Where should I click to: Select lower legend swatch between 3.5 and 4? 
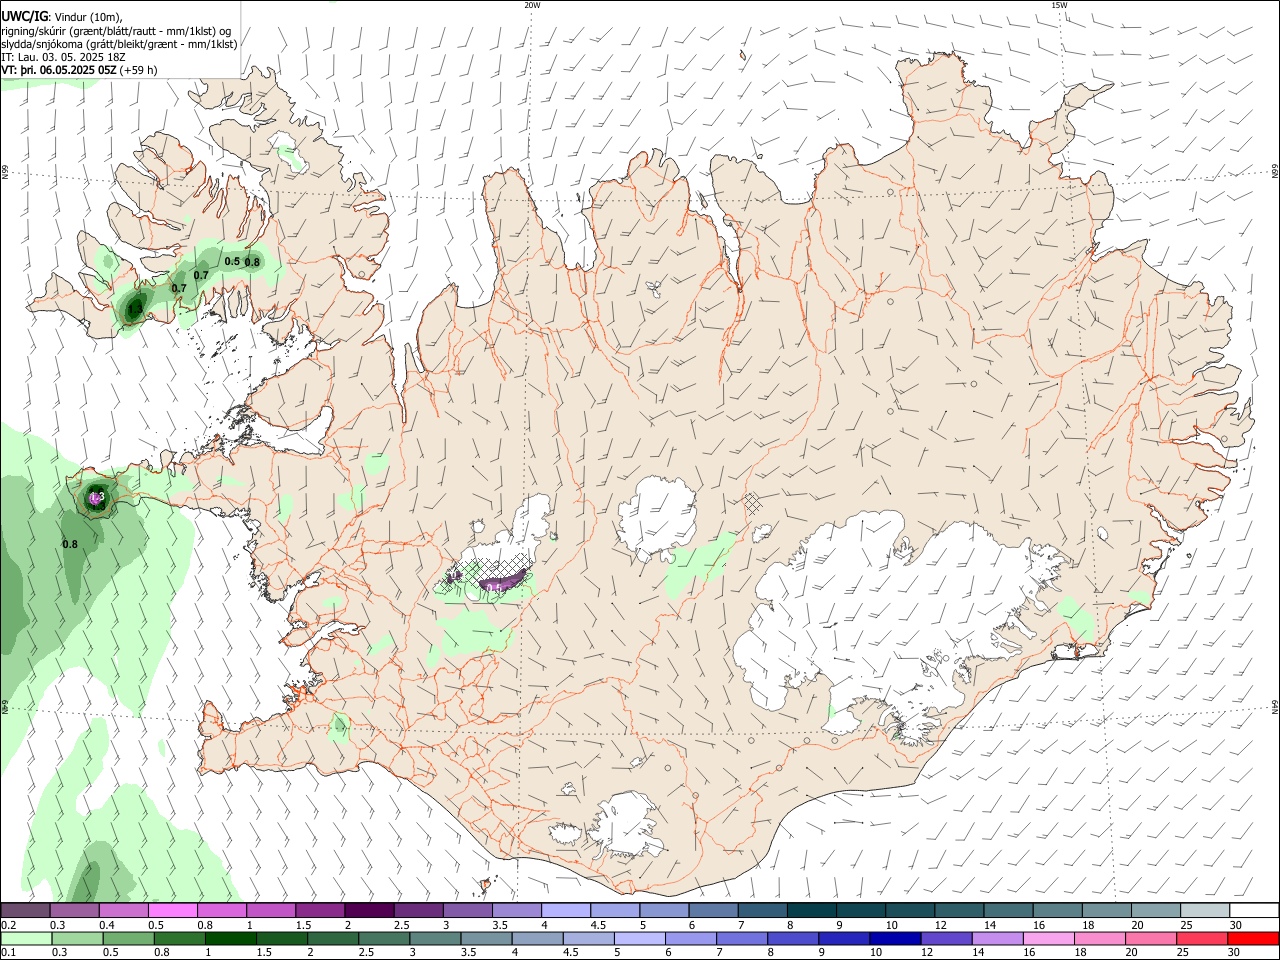(x=486, y=938)
